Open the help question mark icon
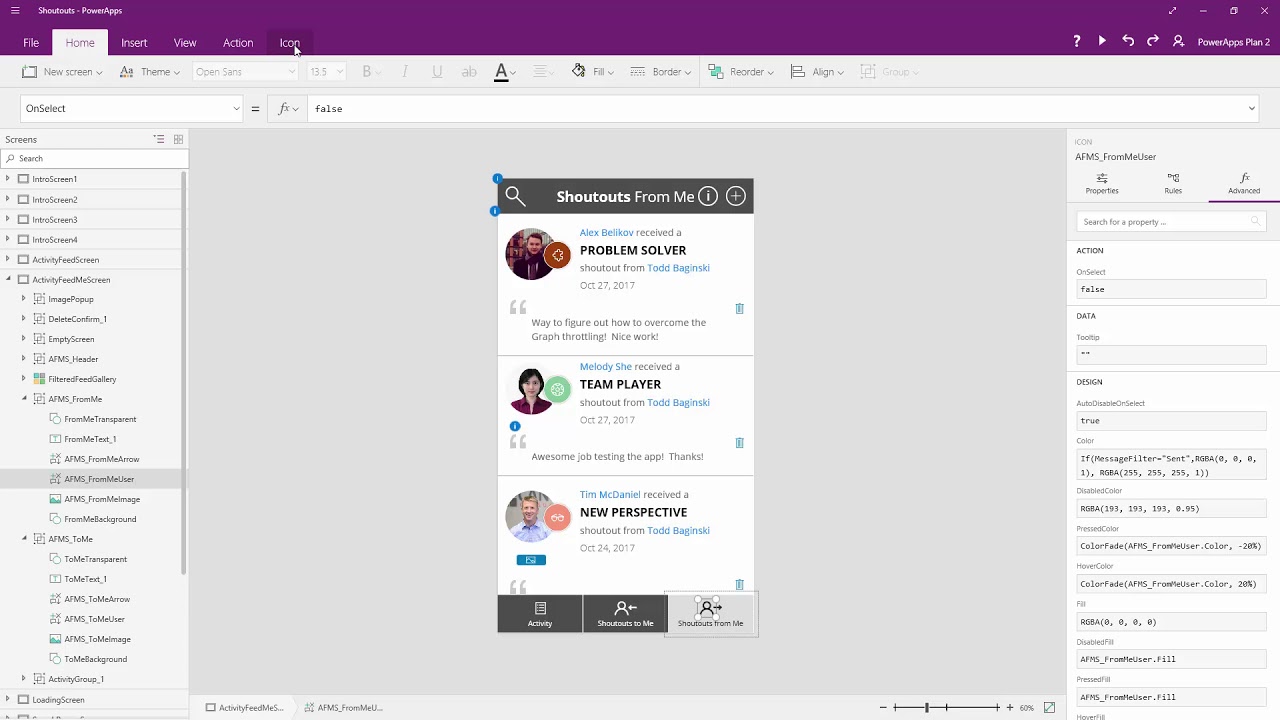This screenshot has width=1280, height=720. [x=1076, y=41]
